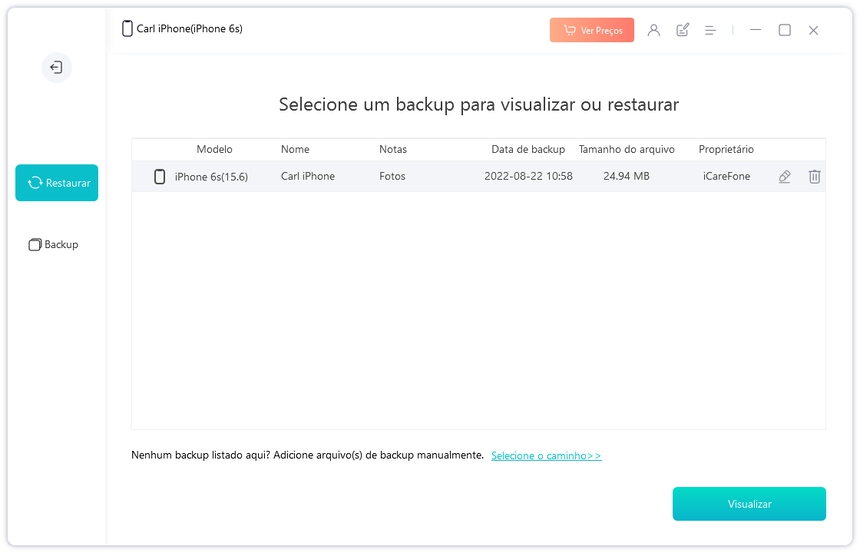Click the Modelo column header

(214, 149)
